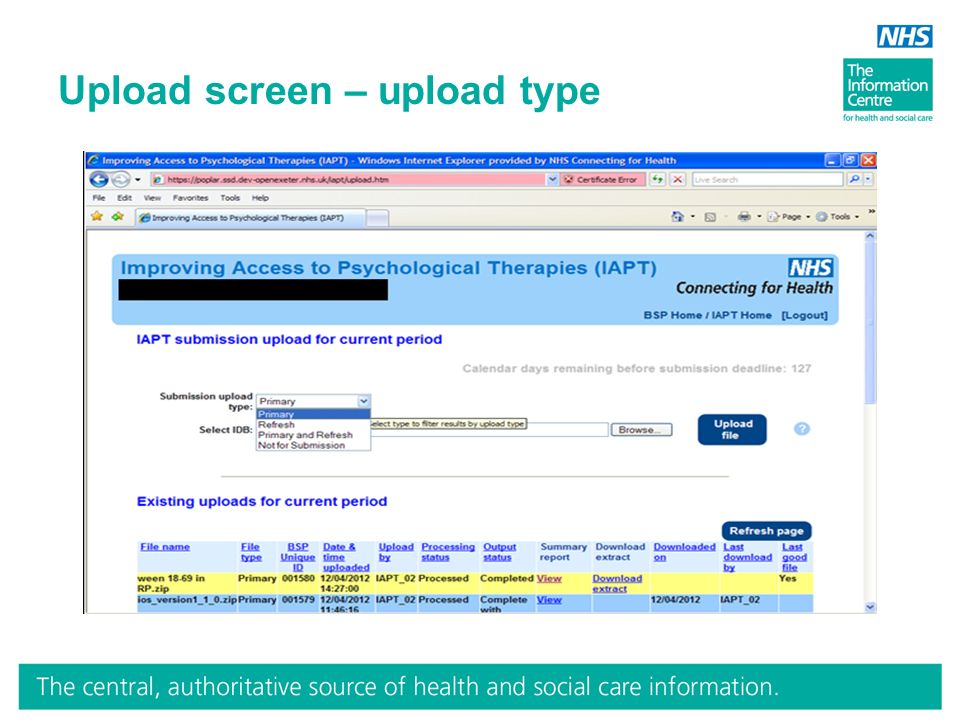The image size is (960, 720).
Task: Click Download extract link for upload 001580
Action: coord(617,583)
